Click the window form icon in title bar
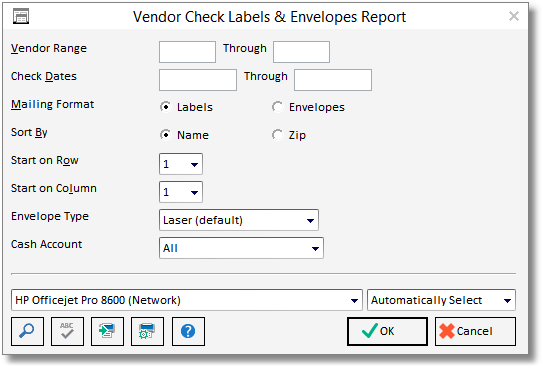 pos(21,17)
